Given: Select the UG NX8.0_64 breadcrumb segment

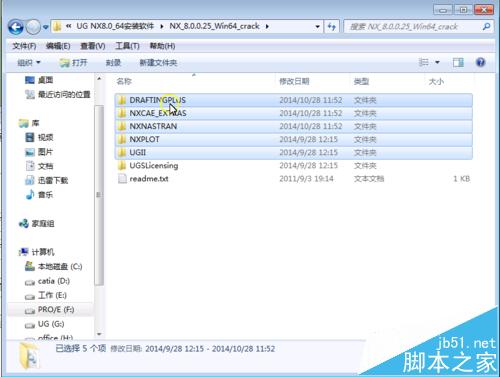Looking at the screenshot, I should pos(115,26).
